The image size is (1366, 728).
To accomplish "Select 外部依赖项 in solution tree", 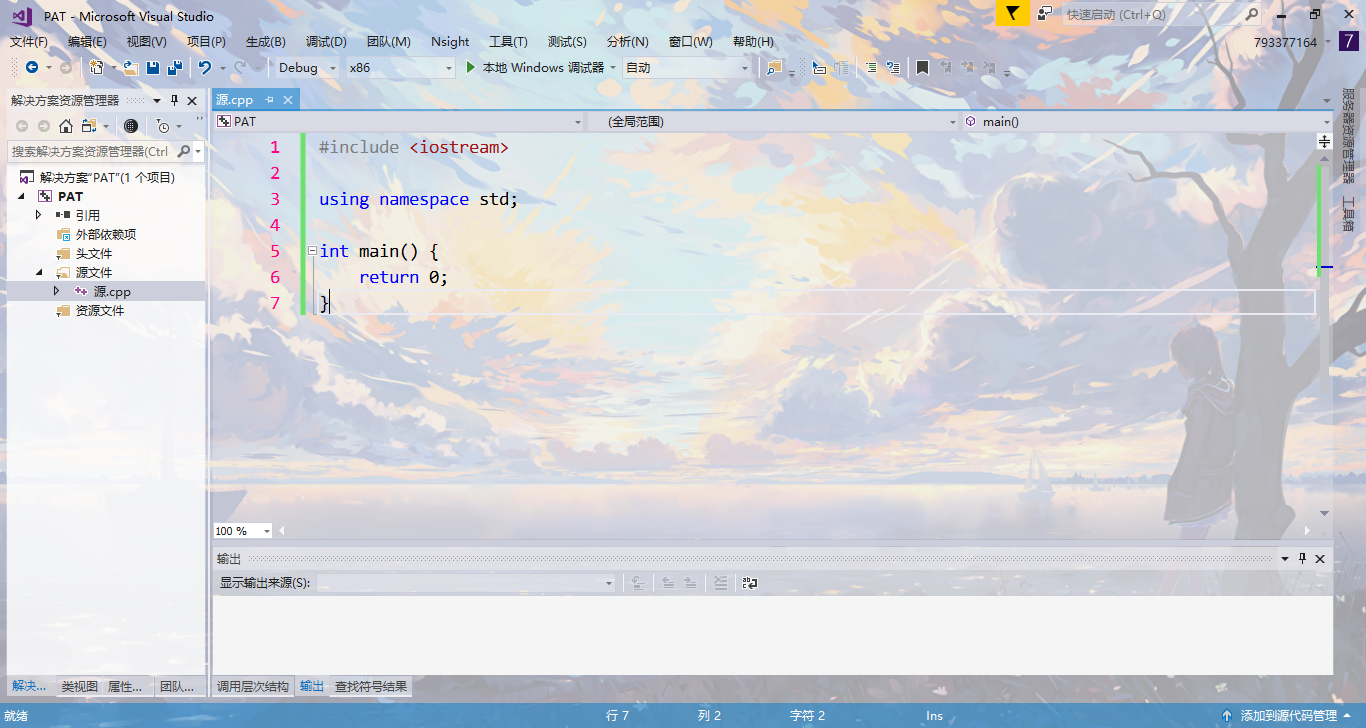I will point(105,234).
